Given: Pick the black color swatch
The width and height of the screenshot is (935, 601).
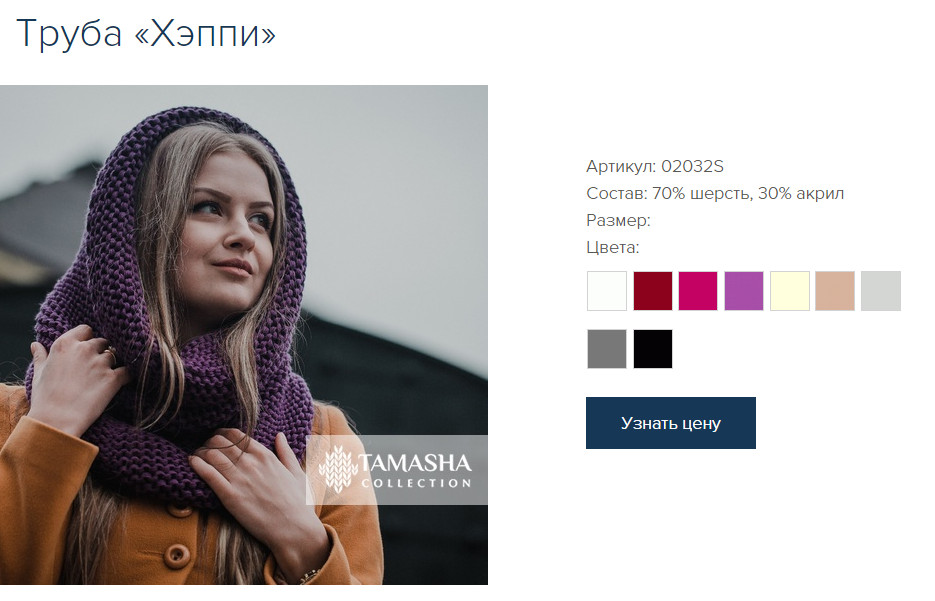Looking at the screenshot, I should click(x=652, y=349).
